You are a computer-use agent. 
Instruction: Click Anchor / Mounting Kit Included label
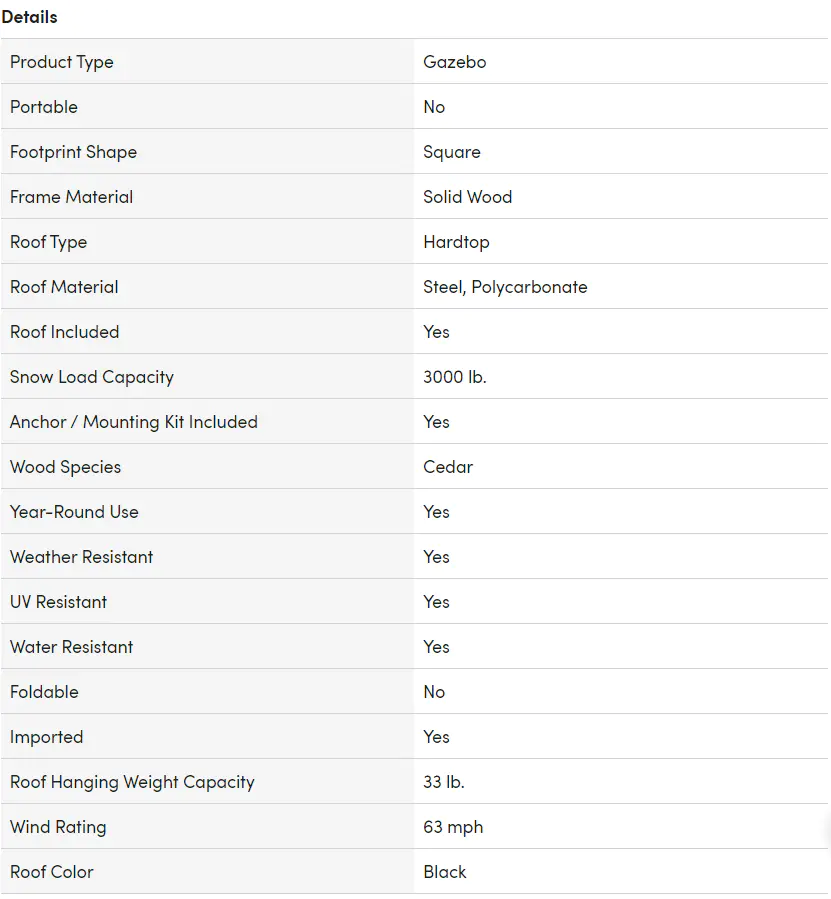[x=134, y=422]
